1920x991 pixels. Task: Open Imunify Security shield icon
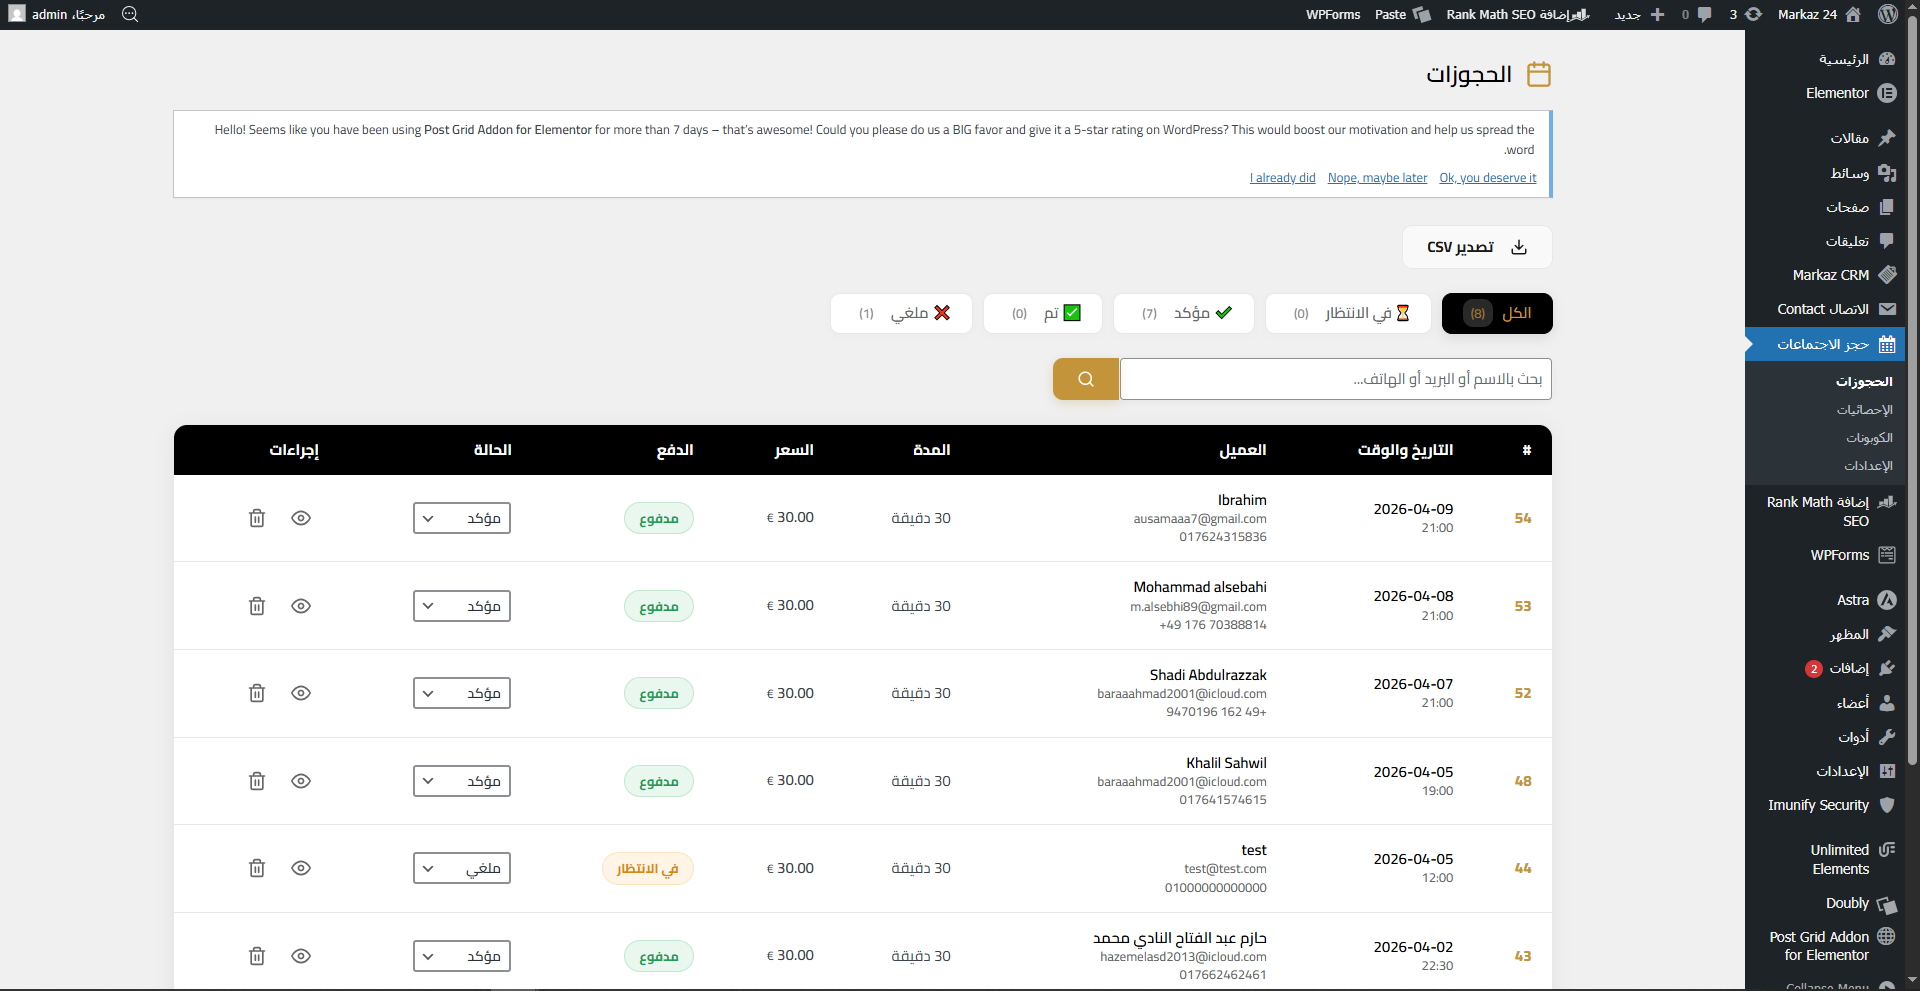pos(1887,805)
